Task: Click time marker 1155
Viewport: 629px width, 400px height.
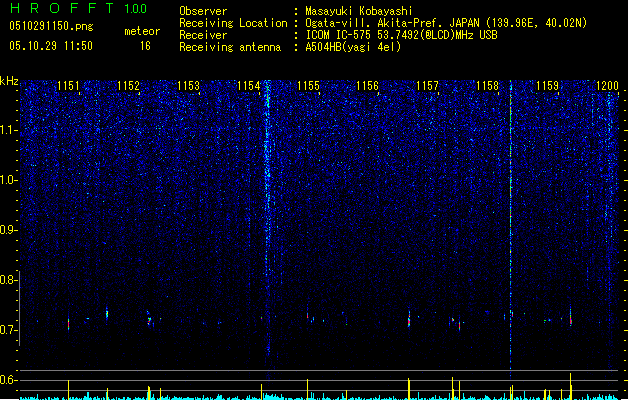Action: pyautogui.click(x=308, y=85)
